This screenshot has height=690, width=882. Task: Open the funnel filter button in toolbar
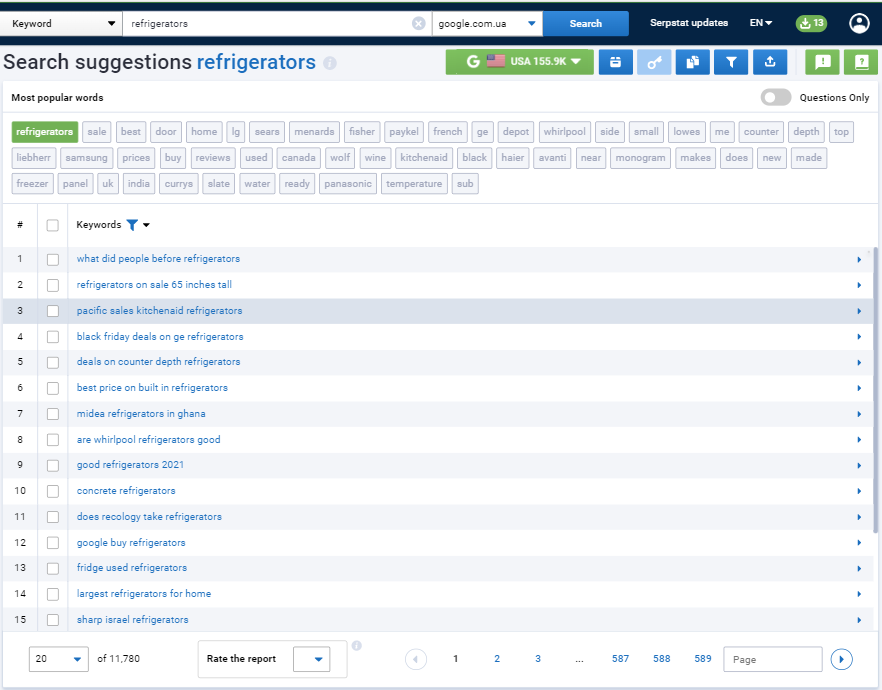click(731, 62)
